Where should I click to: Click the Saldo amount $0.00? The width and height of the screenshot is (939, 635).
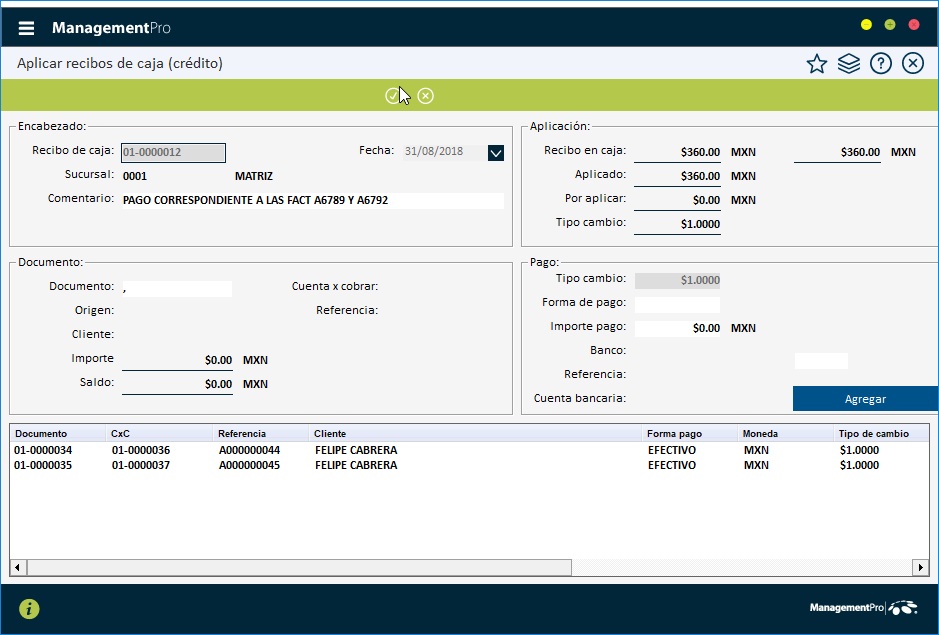tap(218, 384)
